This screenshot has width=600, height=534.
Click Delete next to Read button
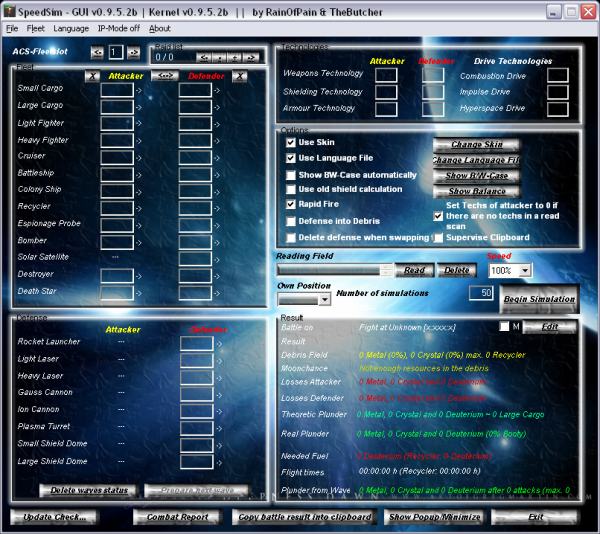(x=457, y=270)
